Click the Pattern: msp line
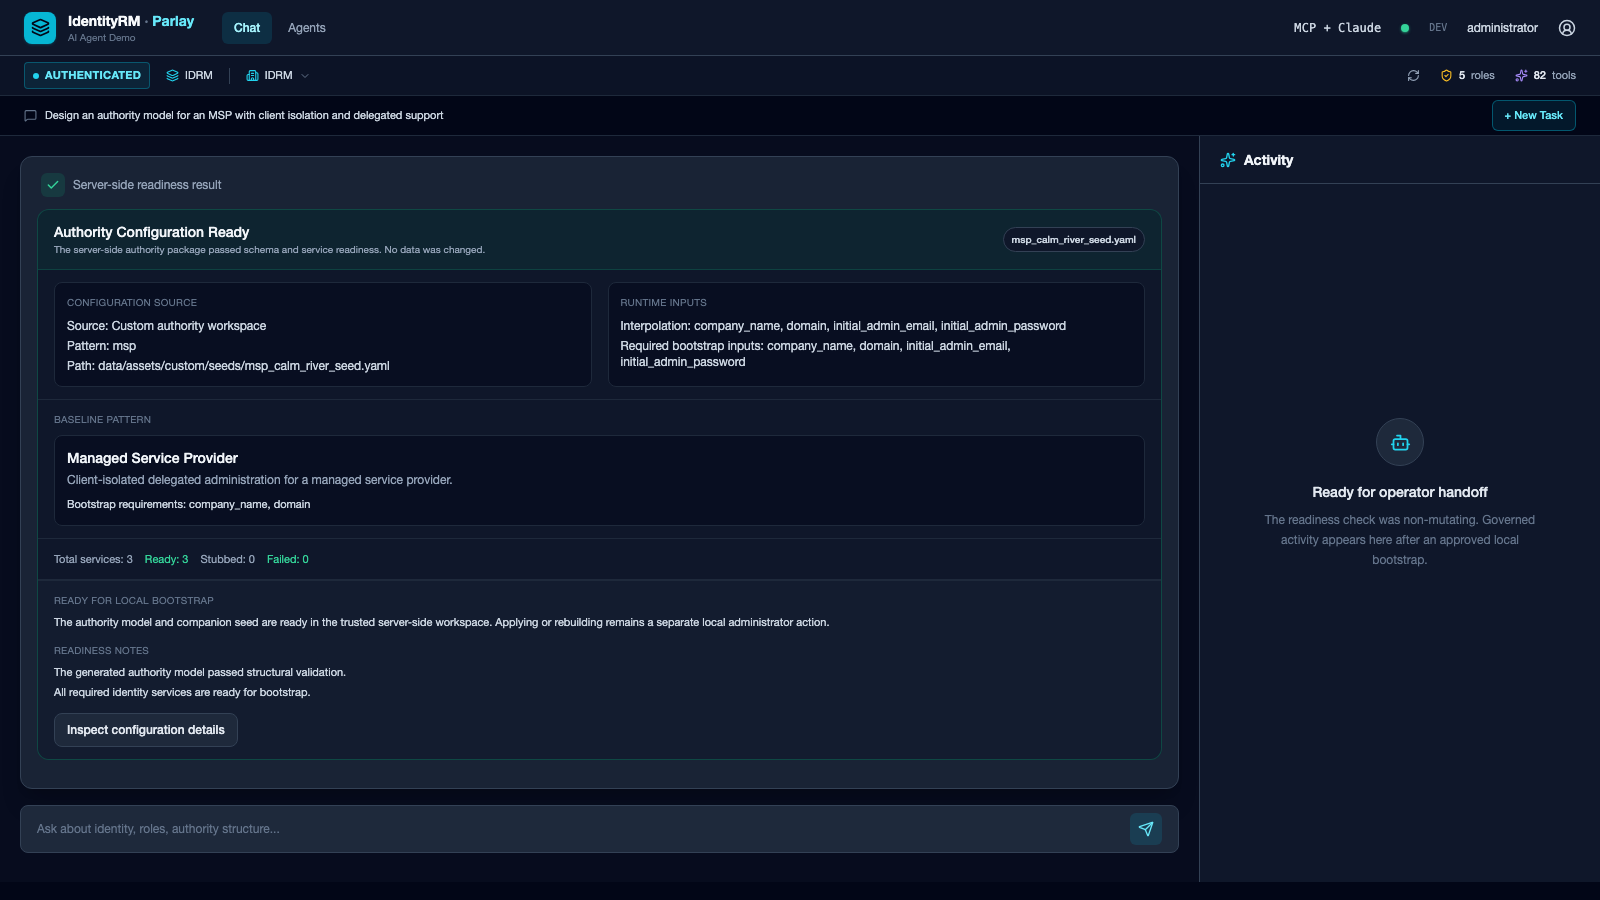The image size is (1600, 900). click(x=101, y=346)
